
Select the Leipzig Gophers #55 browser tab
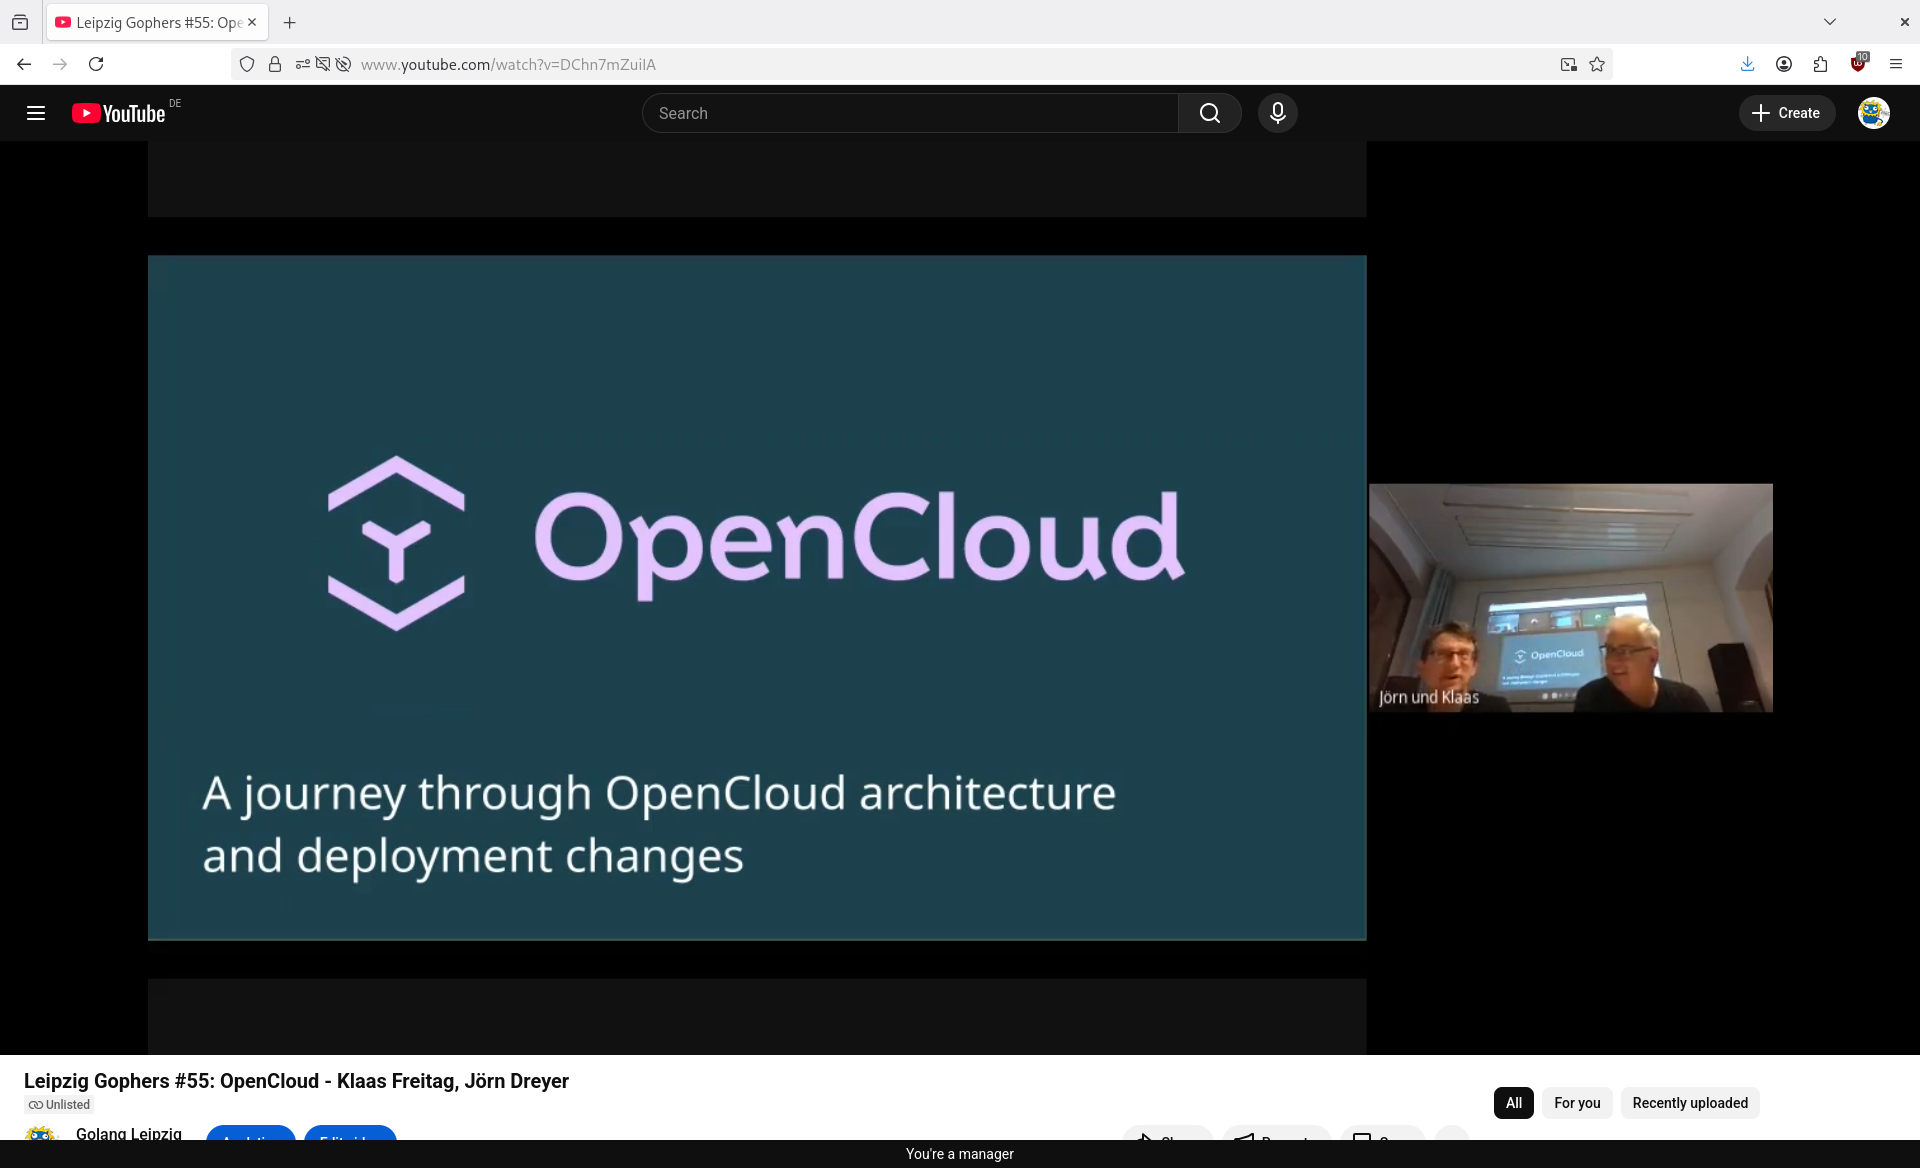tap(150, 22)
